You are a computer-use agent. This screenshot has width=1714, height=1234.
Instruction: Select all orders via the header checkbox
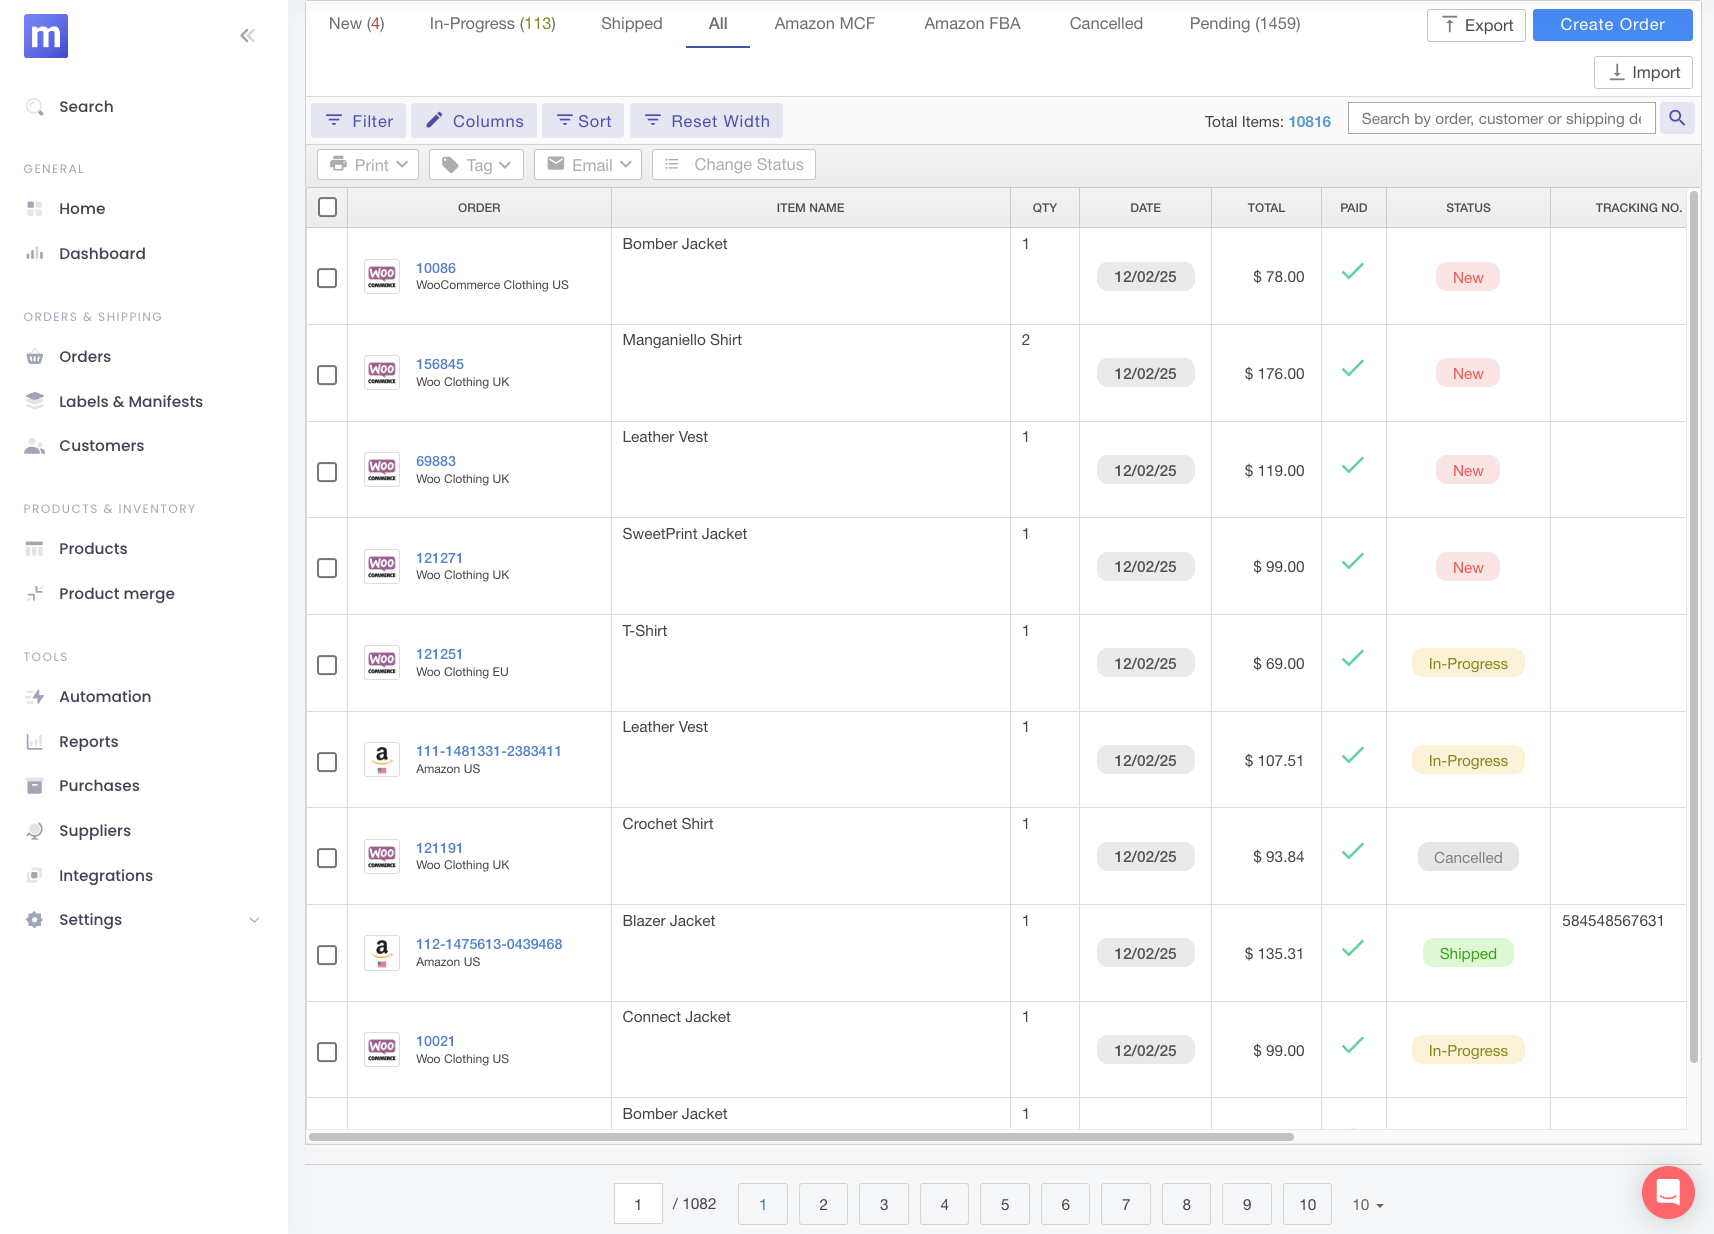[x=327, y=207]
